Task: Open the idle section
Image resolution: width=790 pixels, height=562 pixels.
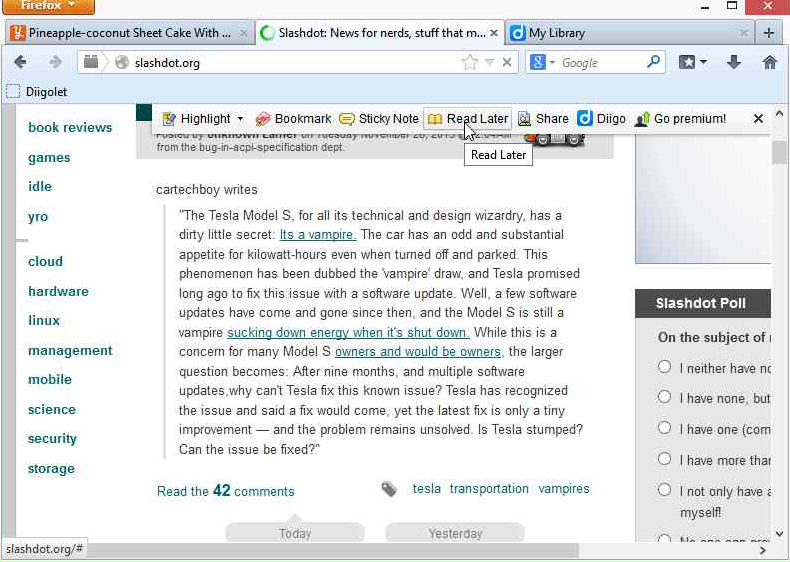Action: pyautogui.click(x=40, y=186)
